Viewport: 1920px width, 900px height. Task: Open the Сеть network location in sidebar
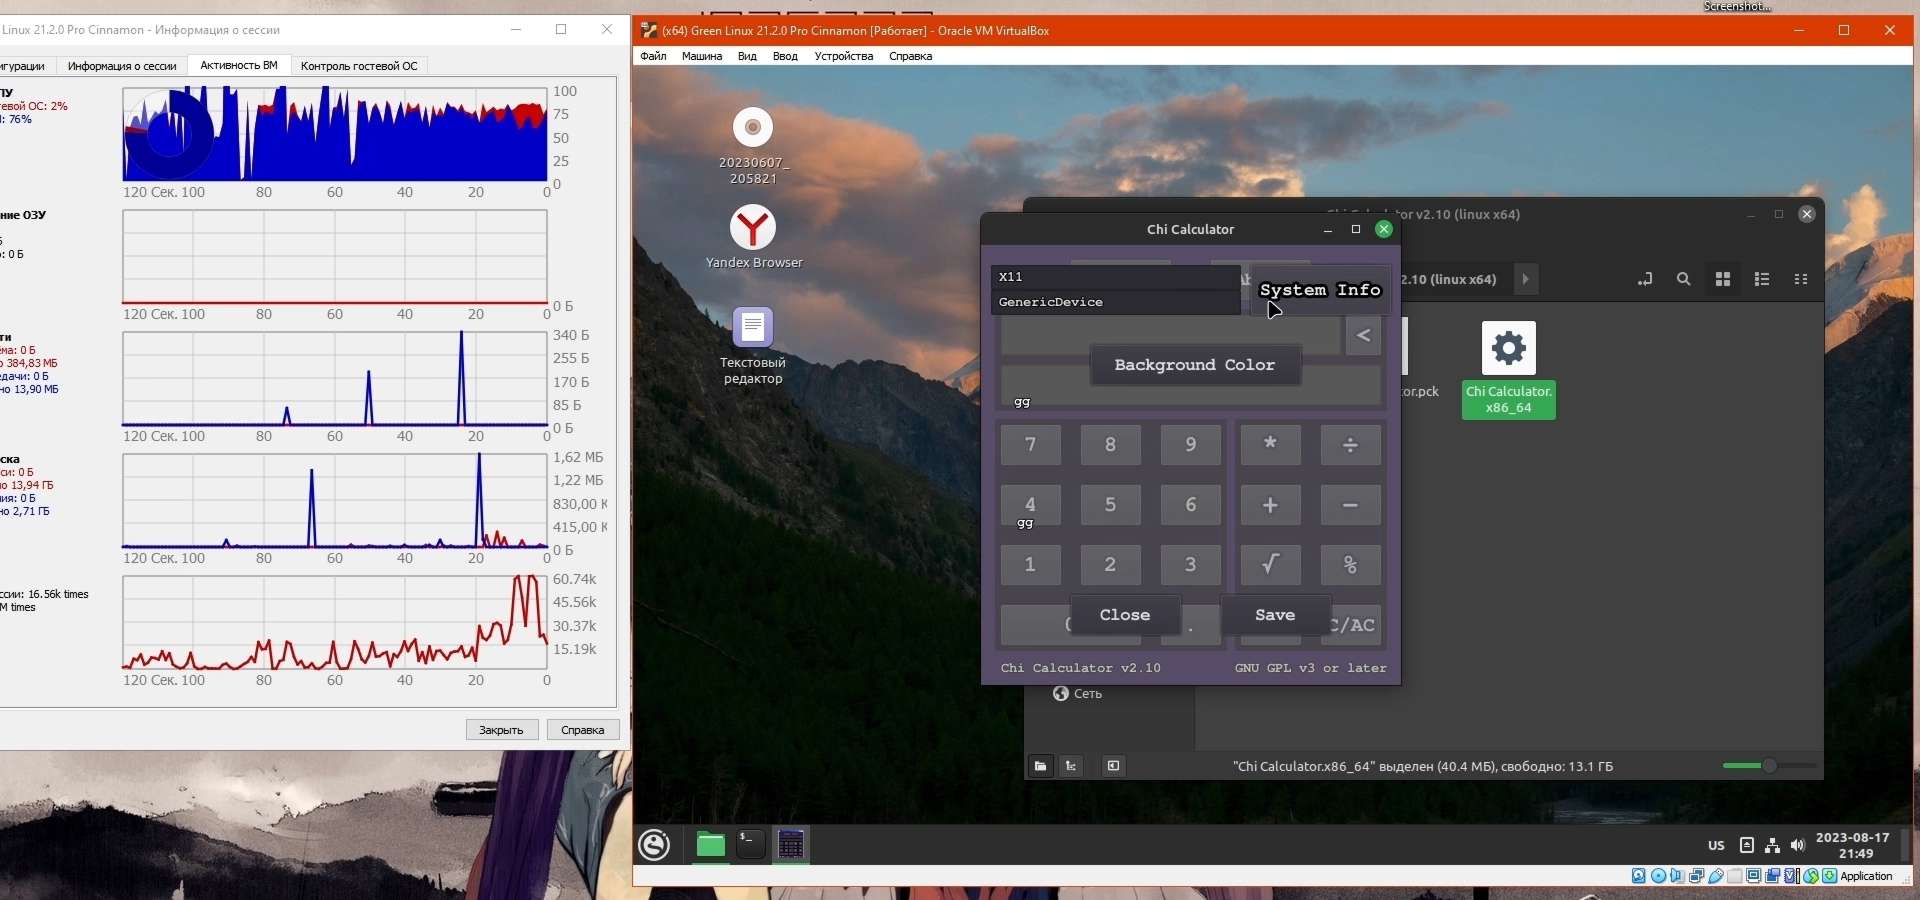(x=1077, y=694)
